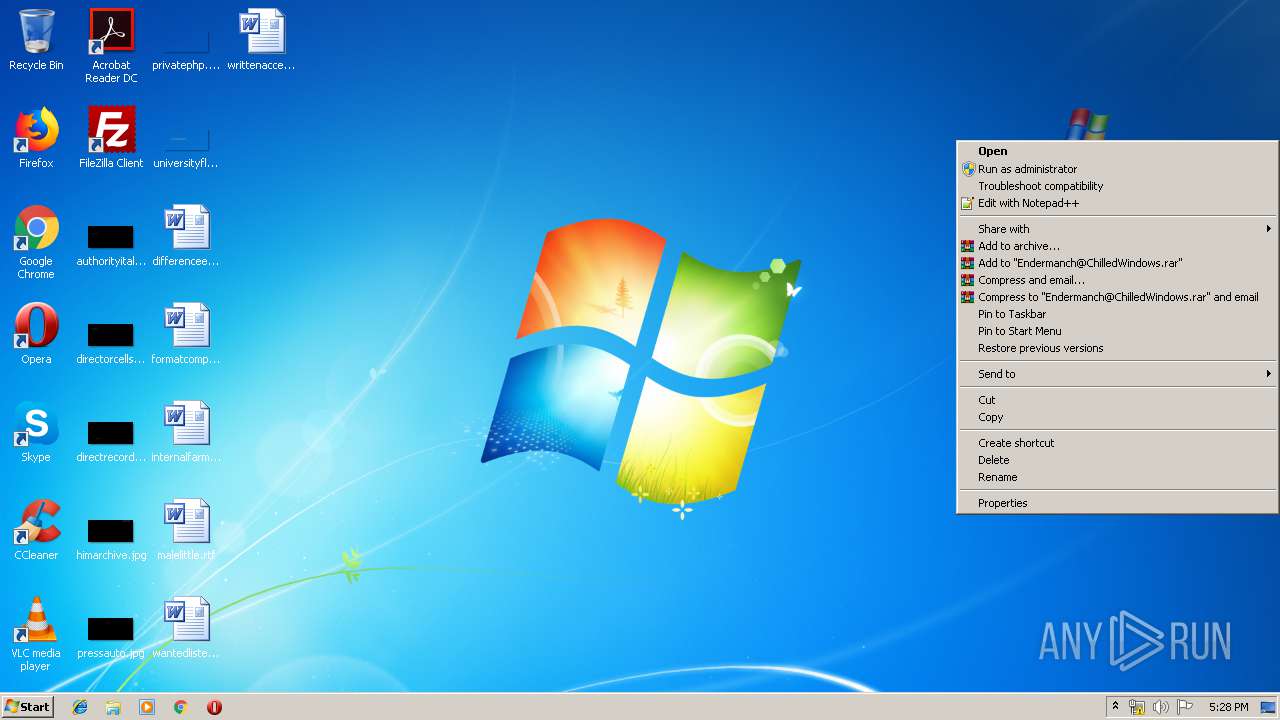Launch Acrobat Reader DC shortcut

111,46
